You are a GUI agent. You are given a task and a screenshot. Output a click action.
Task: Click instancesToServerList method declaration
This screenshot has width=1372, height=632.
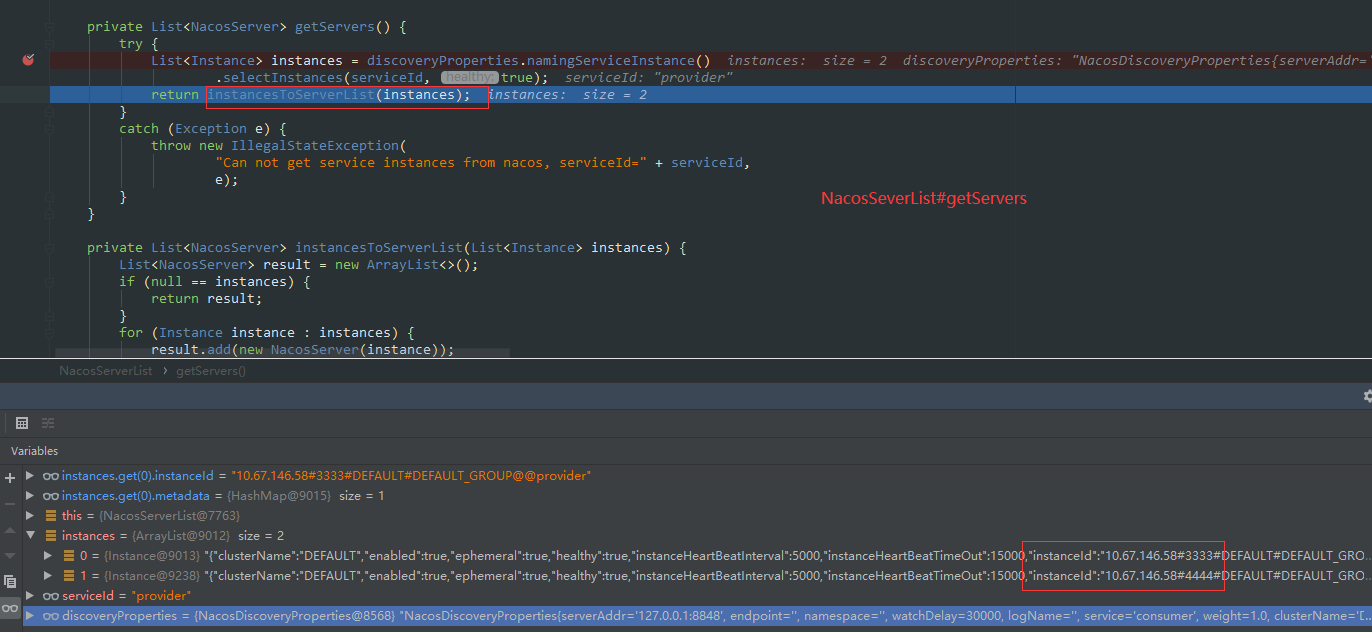pyautogui.click(x=378, y=248)
